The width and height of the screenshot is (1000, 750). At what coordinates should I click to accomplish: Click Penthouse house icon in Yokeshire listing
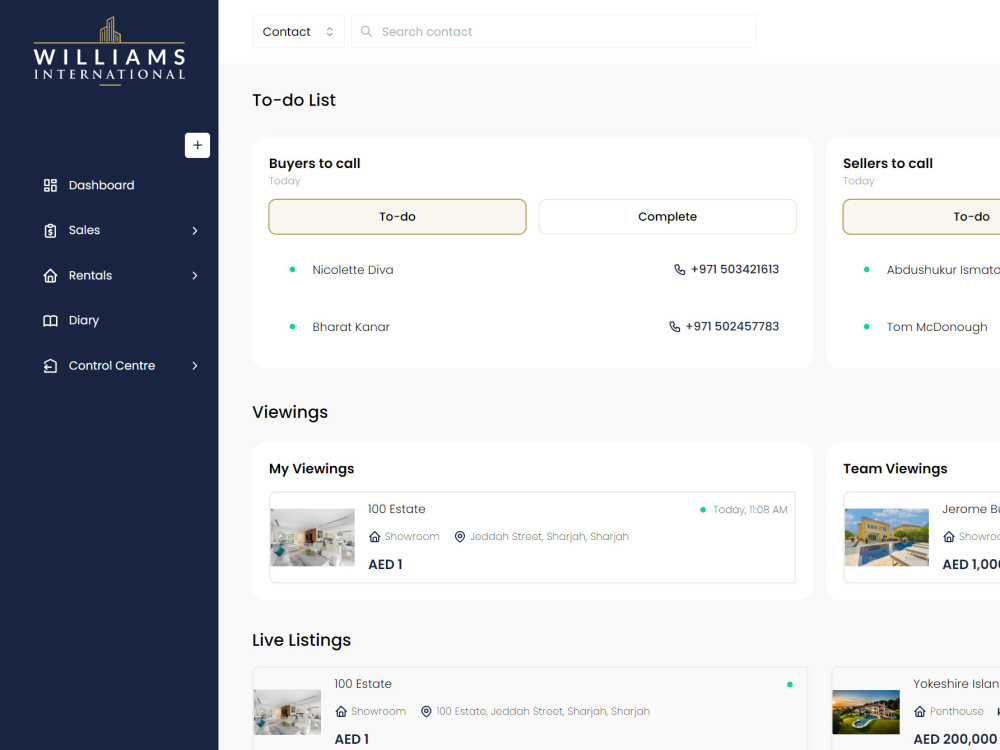(920, 711)
